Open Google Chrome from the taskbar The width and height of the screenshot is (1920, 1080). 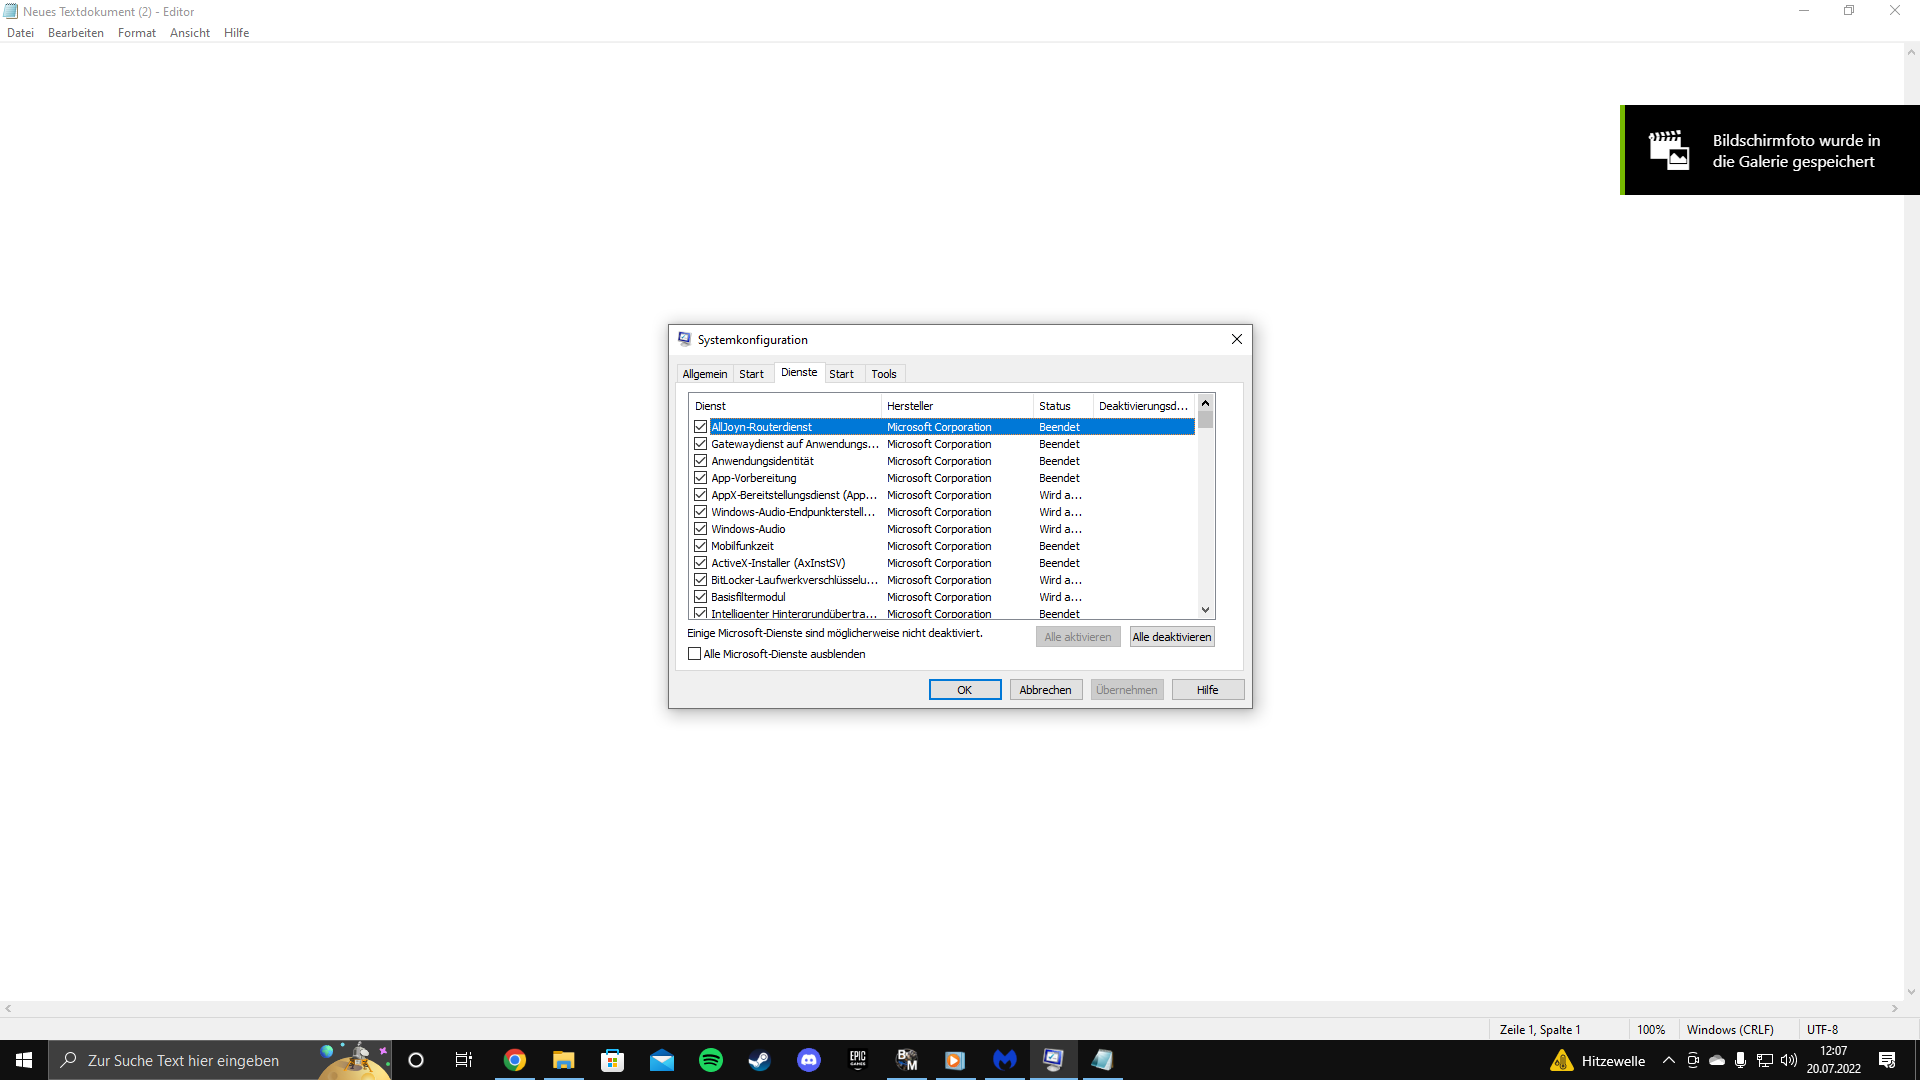pos(515,1060)
